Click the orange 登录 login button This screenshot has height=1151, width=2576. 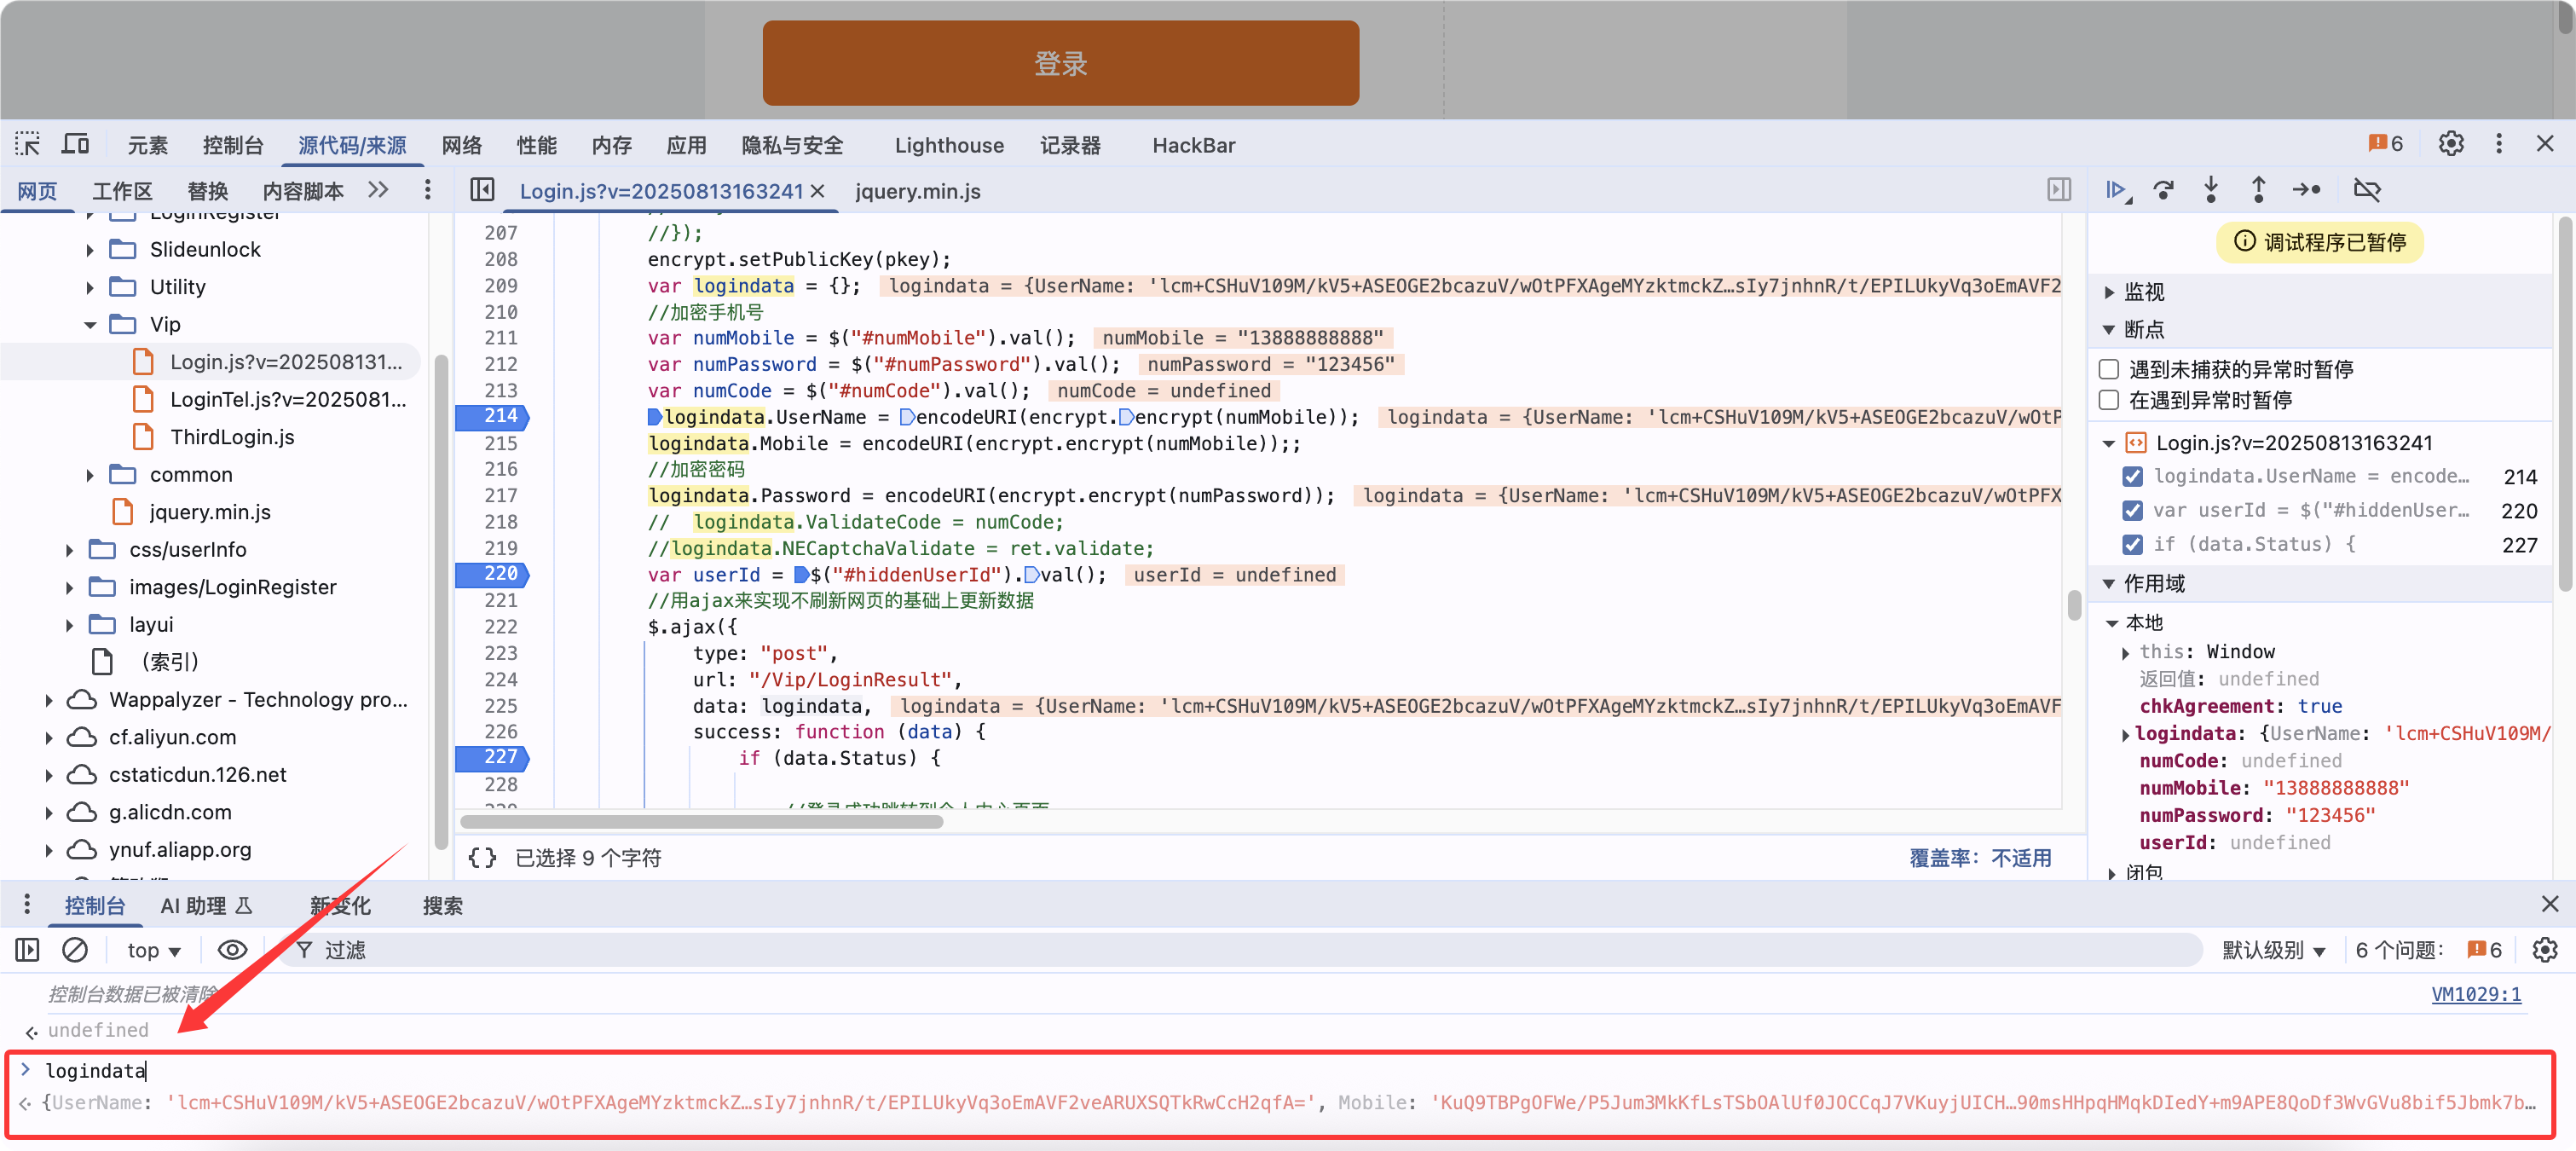coord(1060,63)
